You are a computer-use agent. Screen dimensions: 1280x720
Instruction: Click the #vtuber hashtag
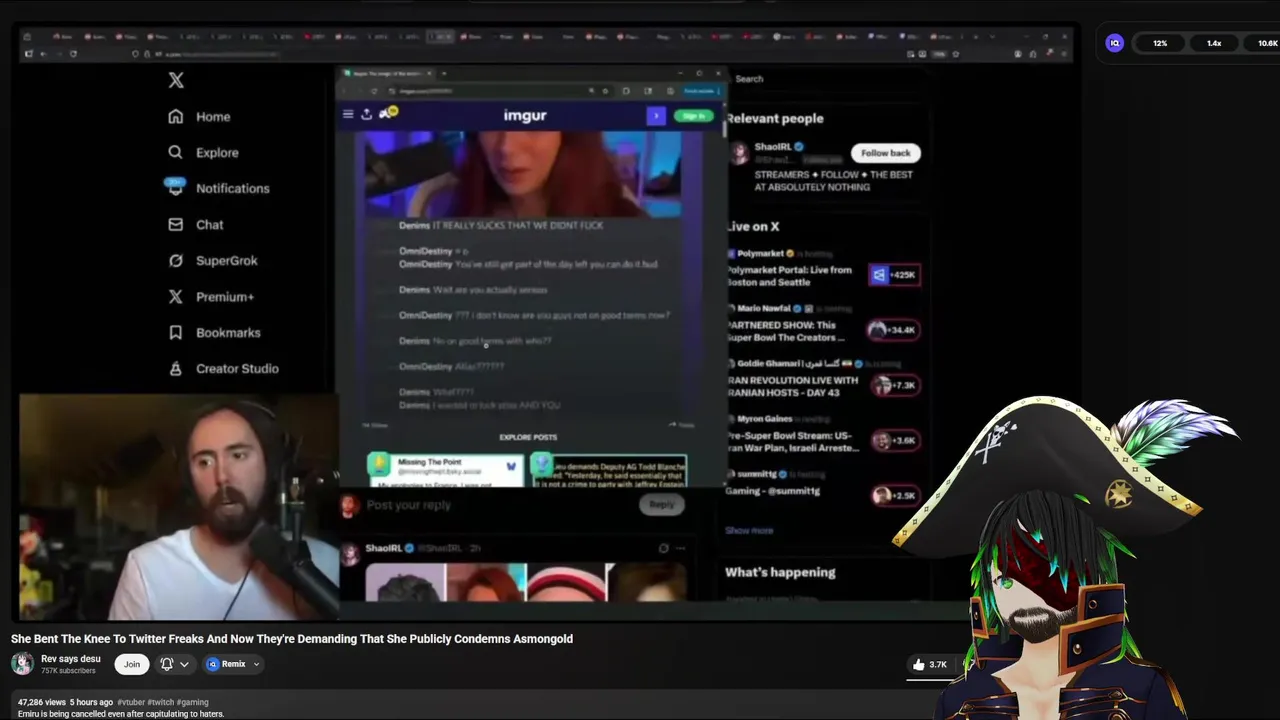(x=130, y=703)
